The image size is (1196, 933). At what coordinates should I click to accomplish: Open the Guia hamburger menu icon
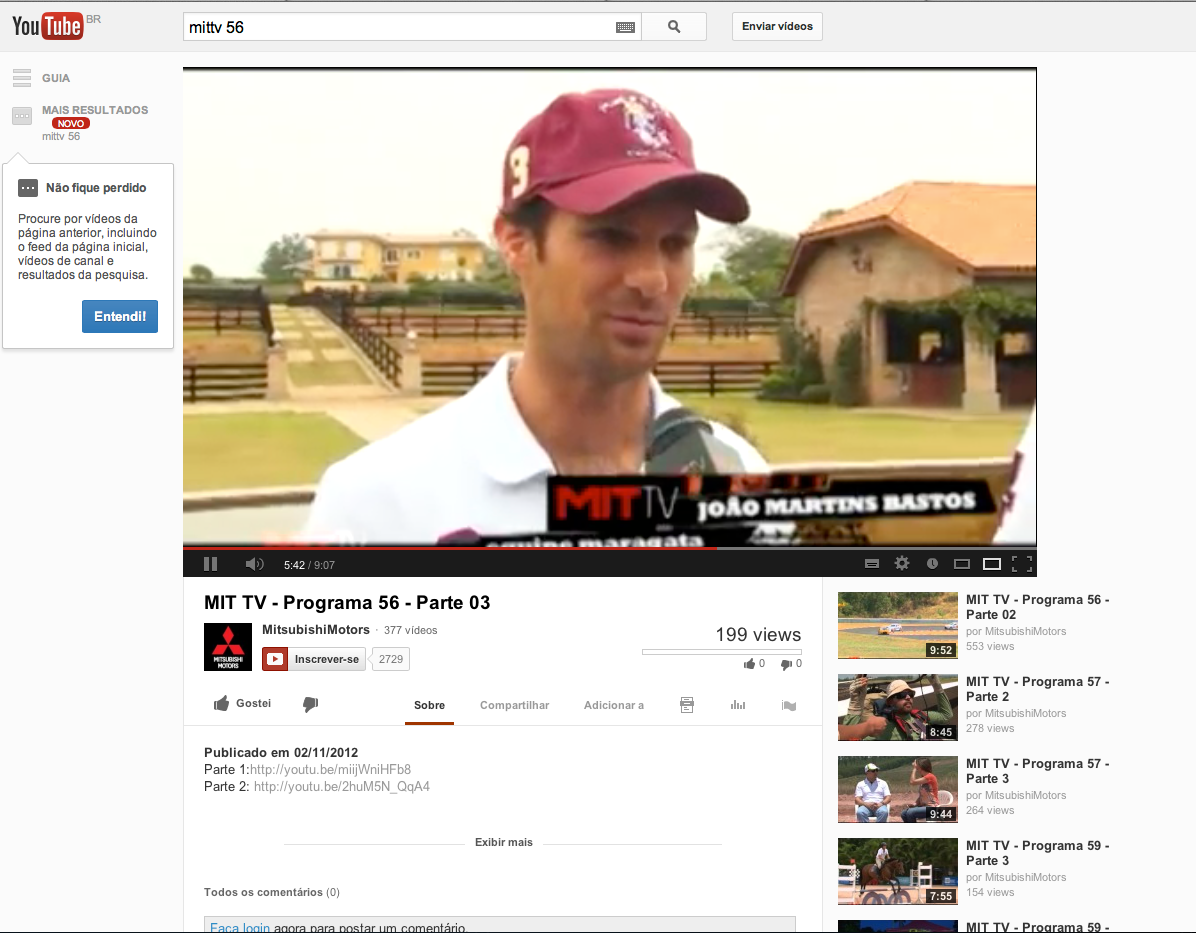pyautogui.click(x=22, y=78)
